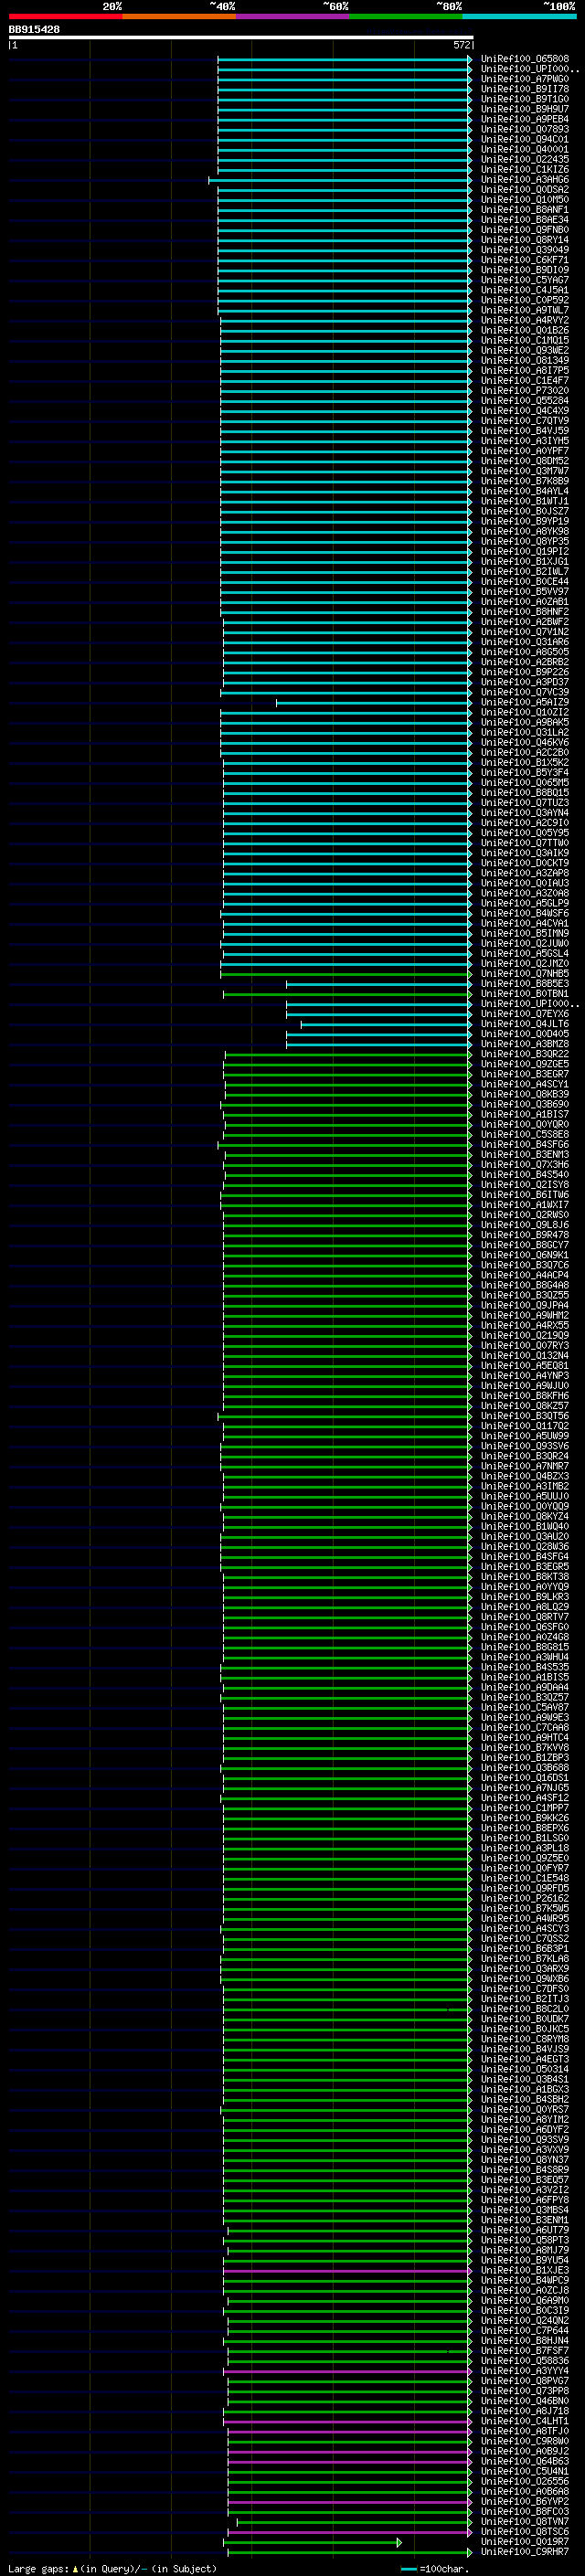The image size is (585, 2576).
Task: Open hit UniRef100_A7PWG0
Action: 524,79
